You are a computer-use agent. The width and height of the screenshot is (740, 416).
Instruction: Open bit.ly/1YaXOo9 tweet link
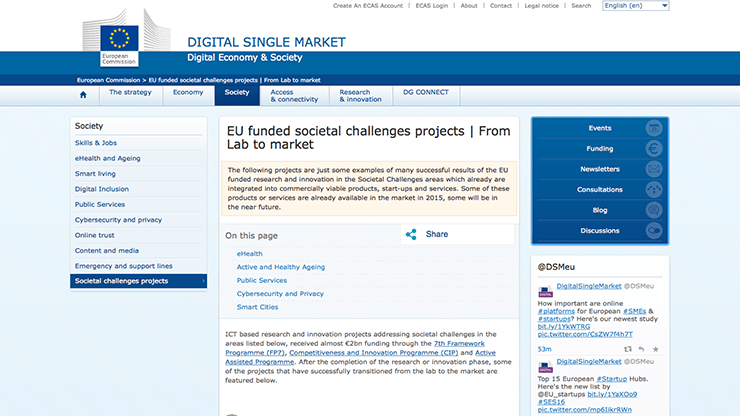click(612, 394)
